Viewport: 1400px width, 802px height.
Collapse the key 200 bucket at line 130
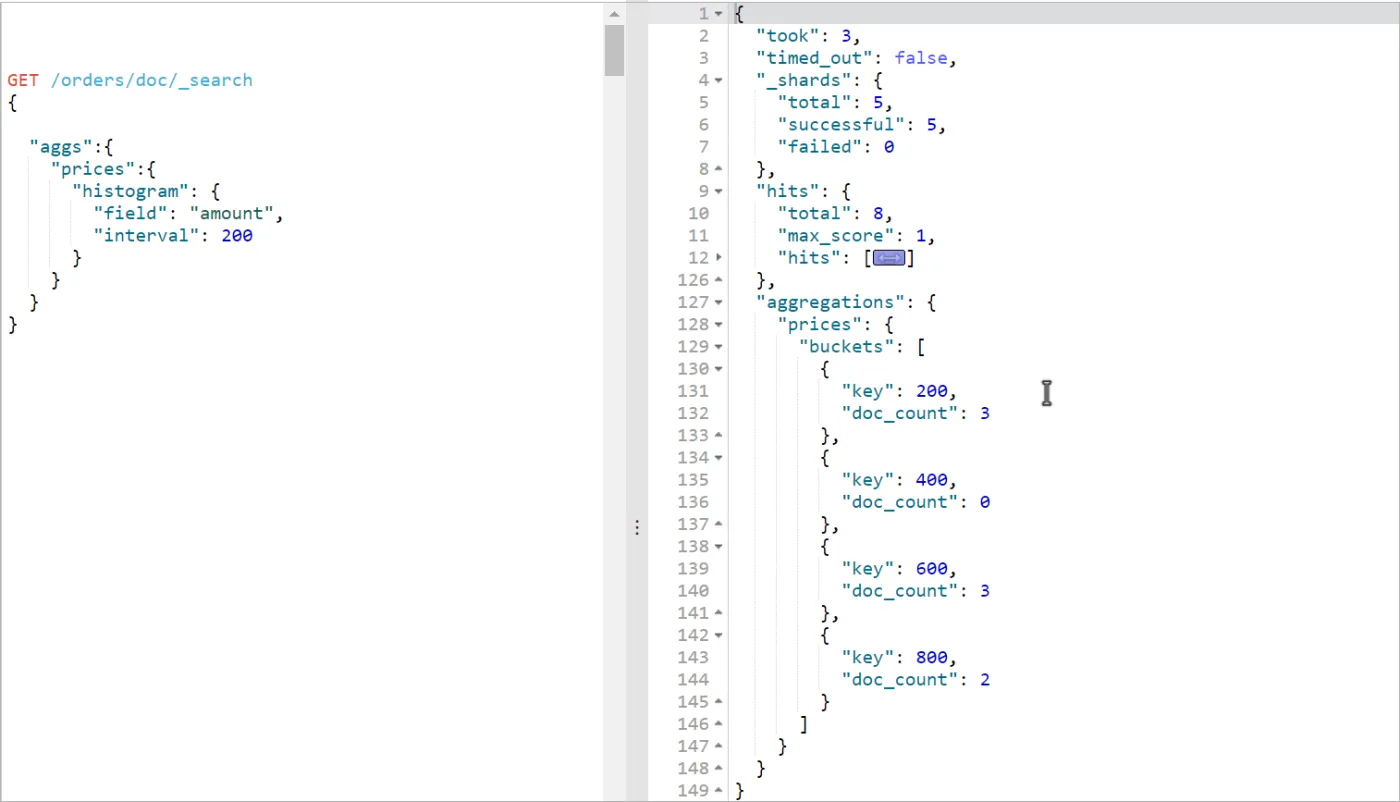(719, 369)
